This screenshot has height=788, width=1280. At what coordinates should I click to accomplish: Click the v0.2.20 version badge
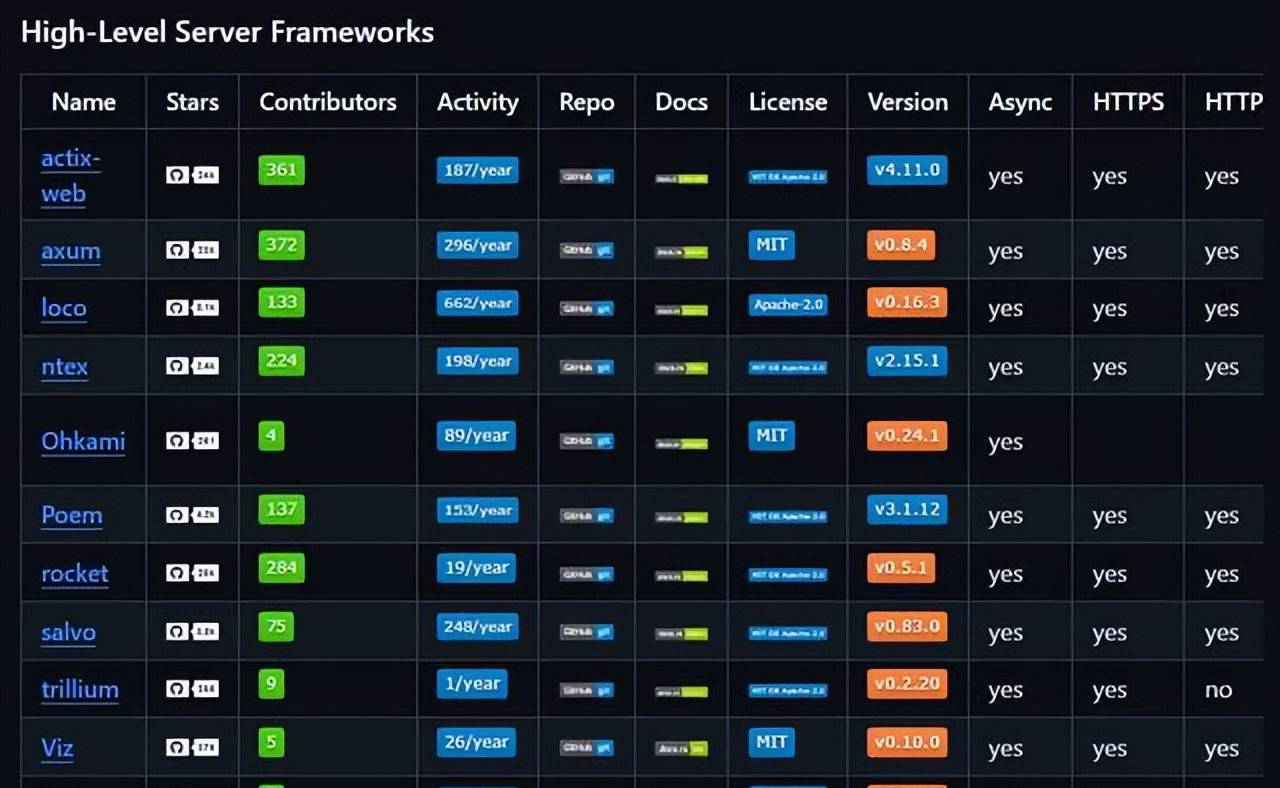[x=907, y=684]
